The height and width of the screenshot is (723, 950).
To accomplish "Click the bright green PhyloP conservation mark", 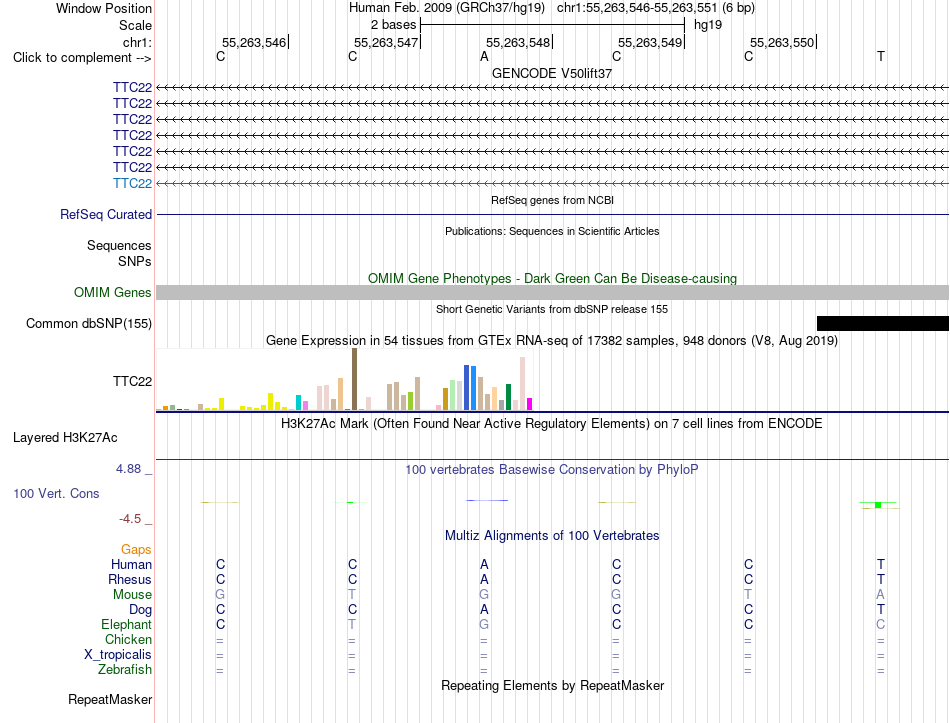I will click(x=878, y=505).
